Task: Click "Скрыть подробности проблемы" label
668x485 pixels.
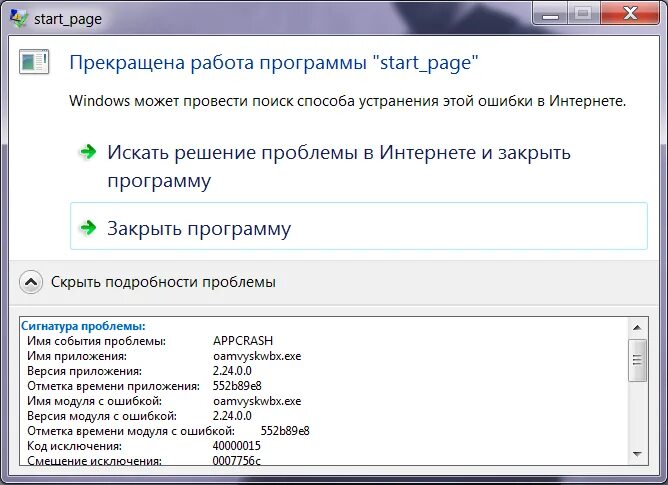Action: 163,282
